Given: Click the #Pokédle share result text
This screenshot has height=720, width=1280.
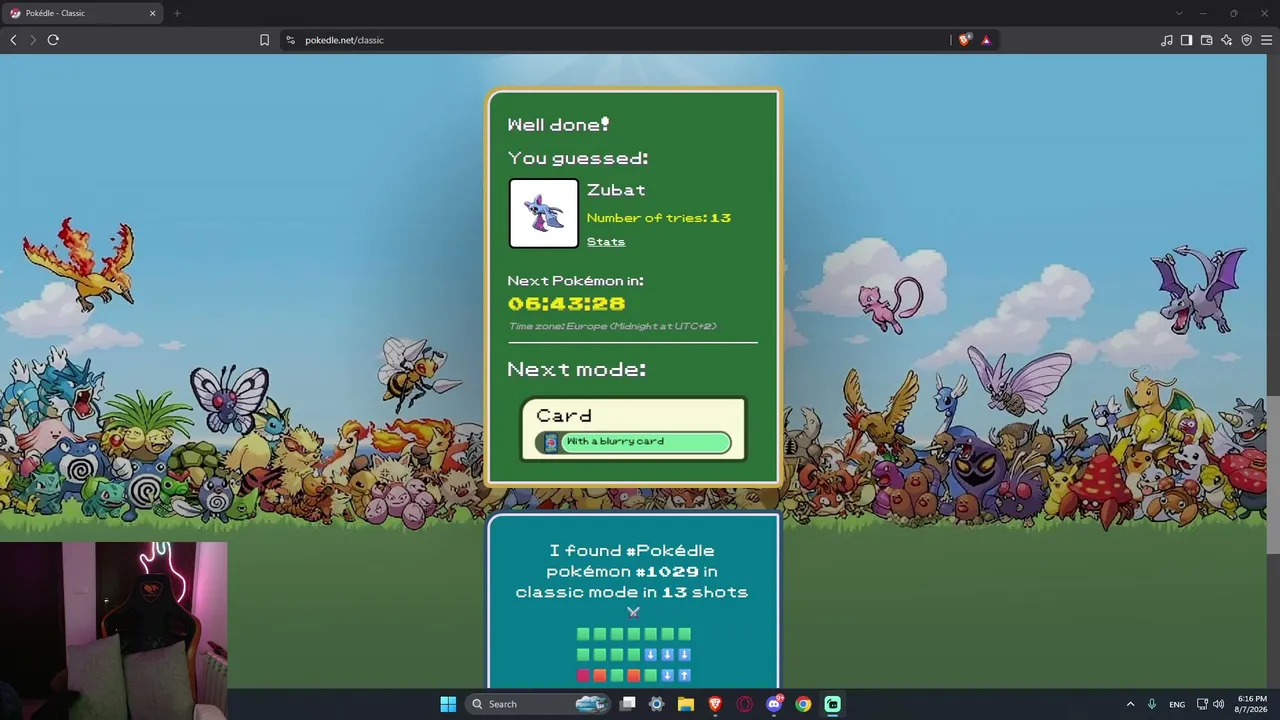Looking at the screenshot, I should pyautogui.click(x=632, y=571).
